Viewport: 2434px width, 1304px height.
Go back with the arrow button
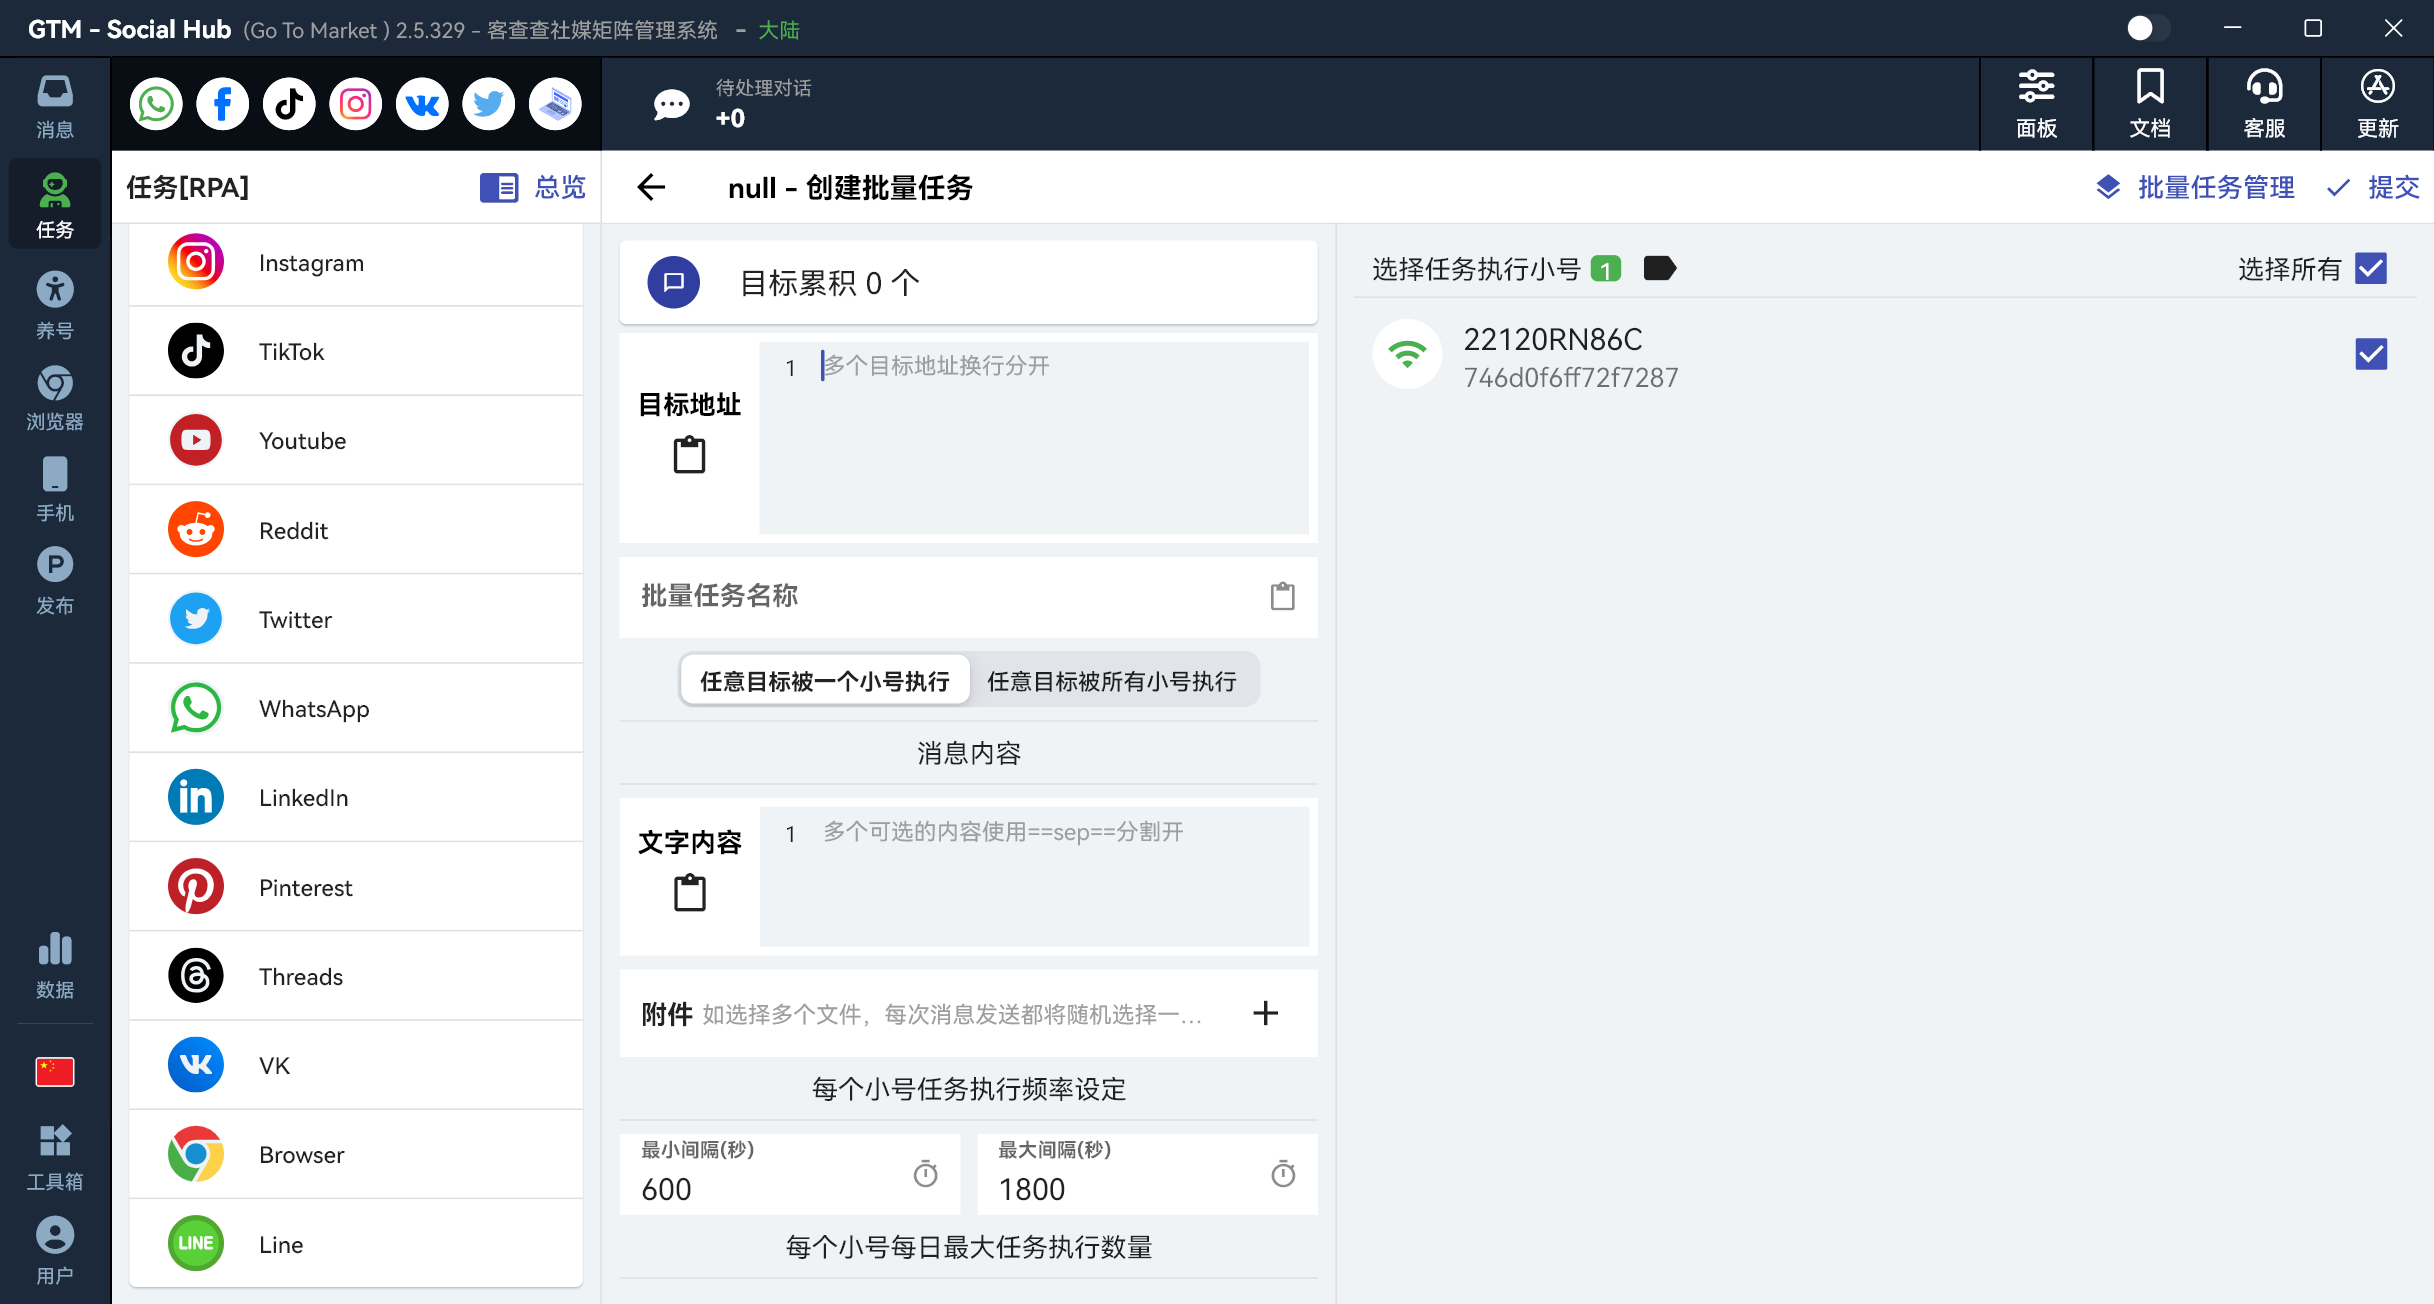click(x=651, y=187)
